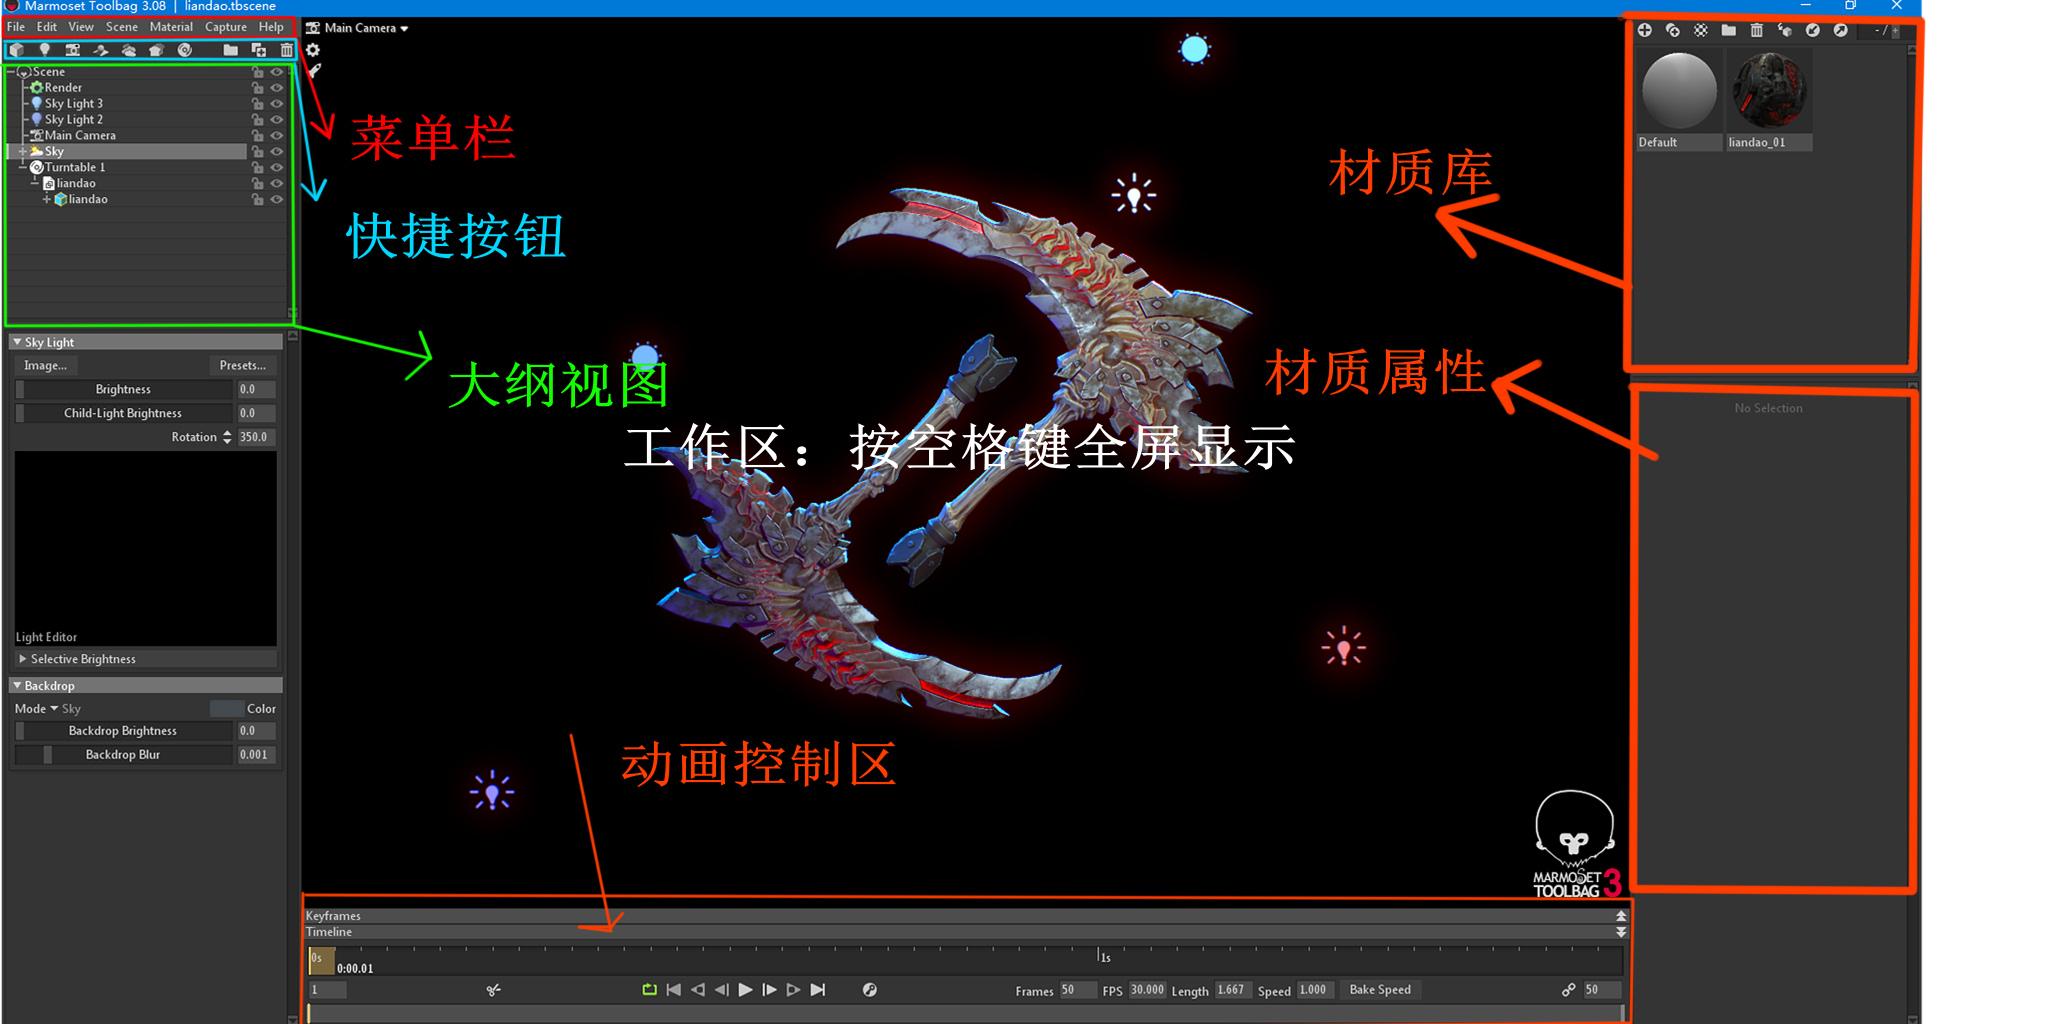Step forward one frame
This screenshot has height=1024, width=2048.
click(x=769, y=990)
